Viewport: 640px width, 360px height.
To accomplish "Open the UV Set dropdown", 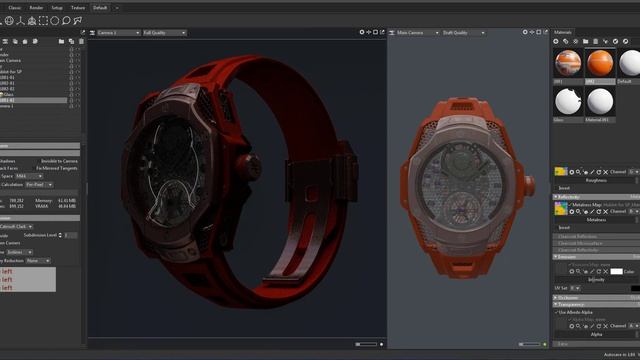I will pos(575,288).
